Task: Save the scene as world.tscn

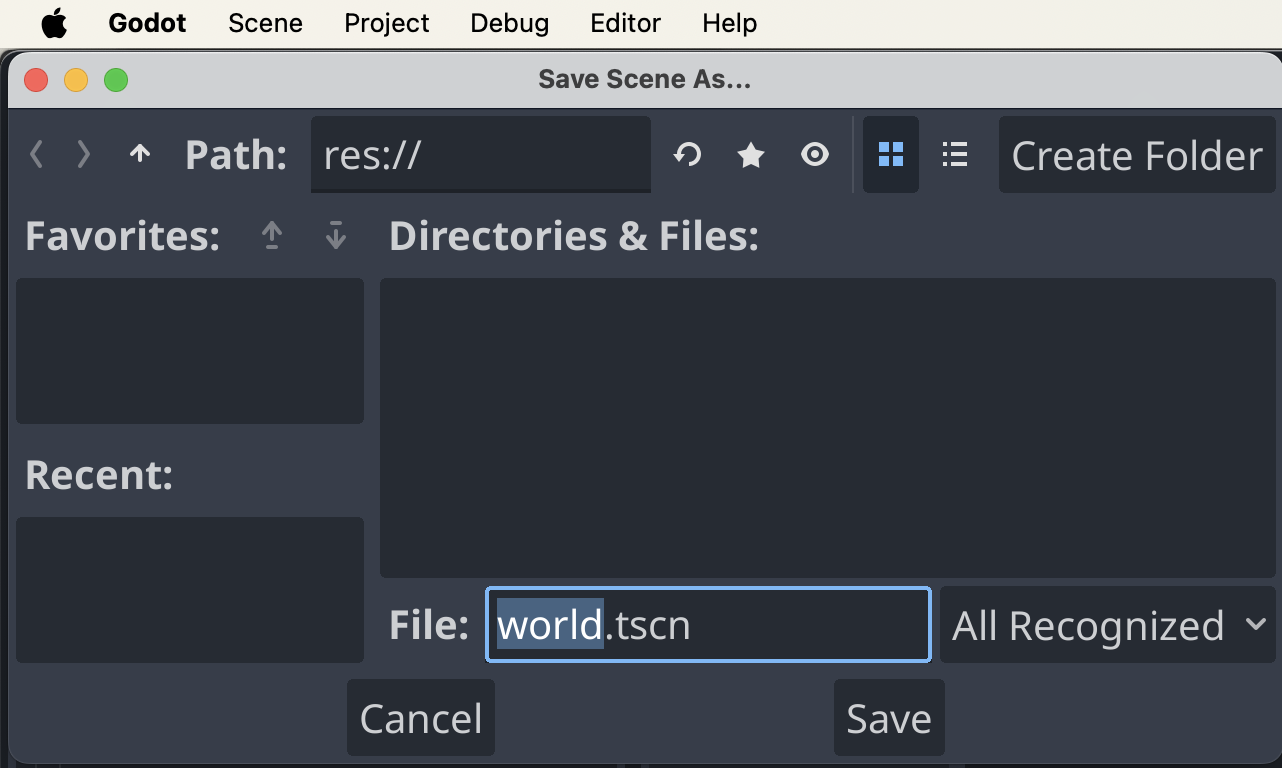Action: (x=888, y=717)
